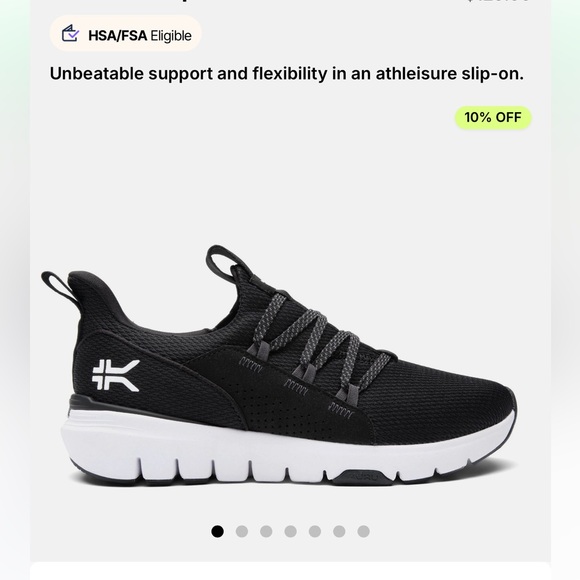Click the gray laces on the sneaker
The width and height of the screenshot is (580, 580).
[320, 342]
